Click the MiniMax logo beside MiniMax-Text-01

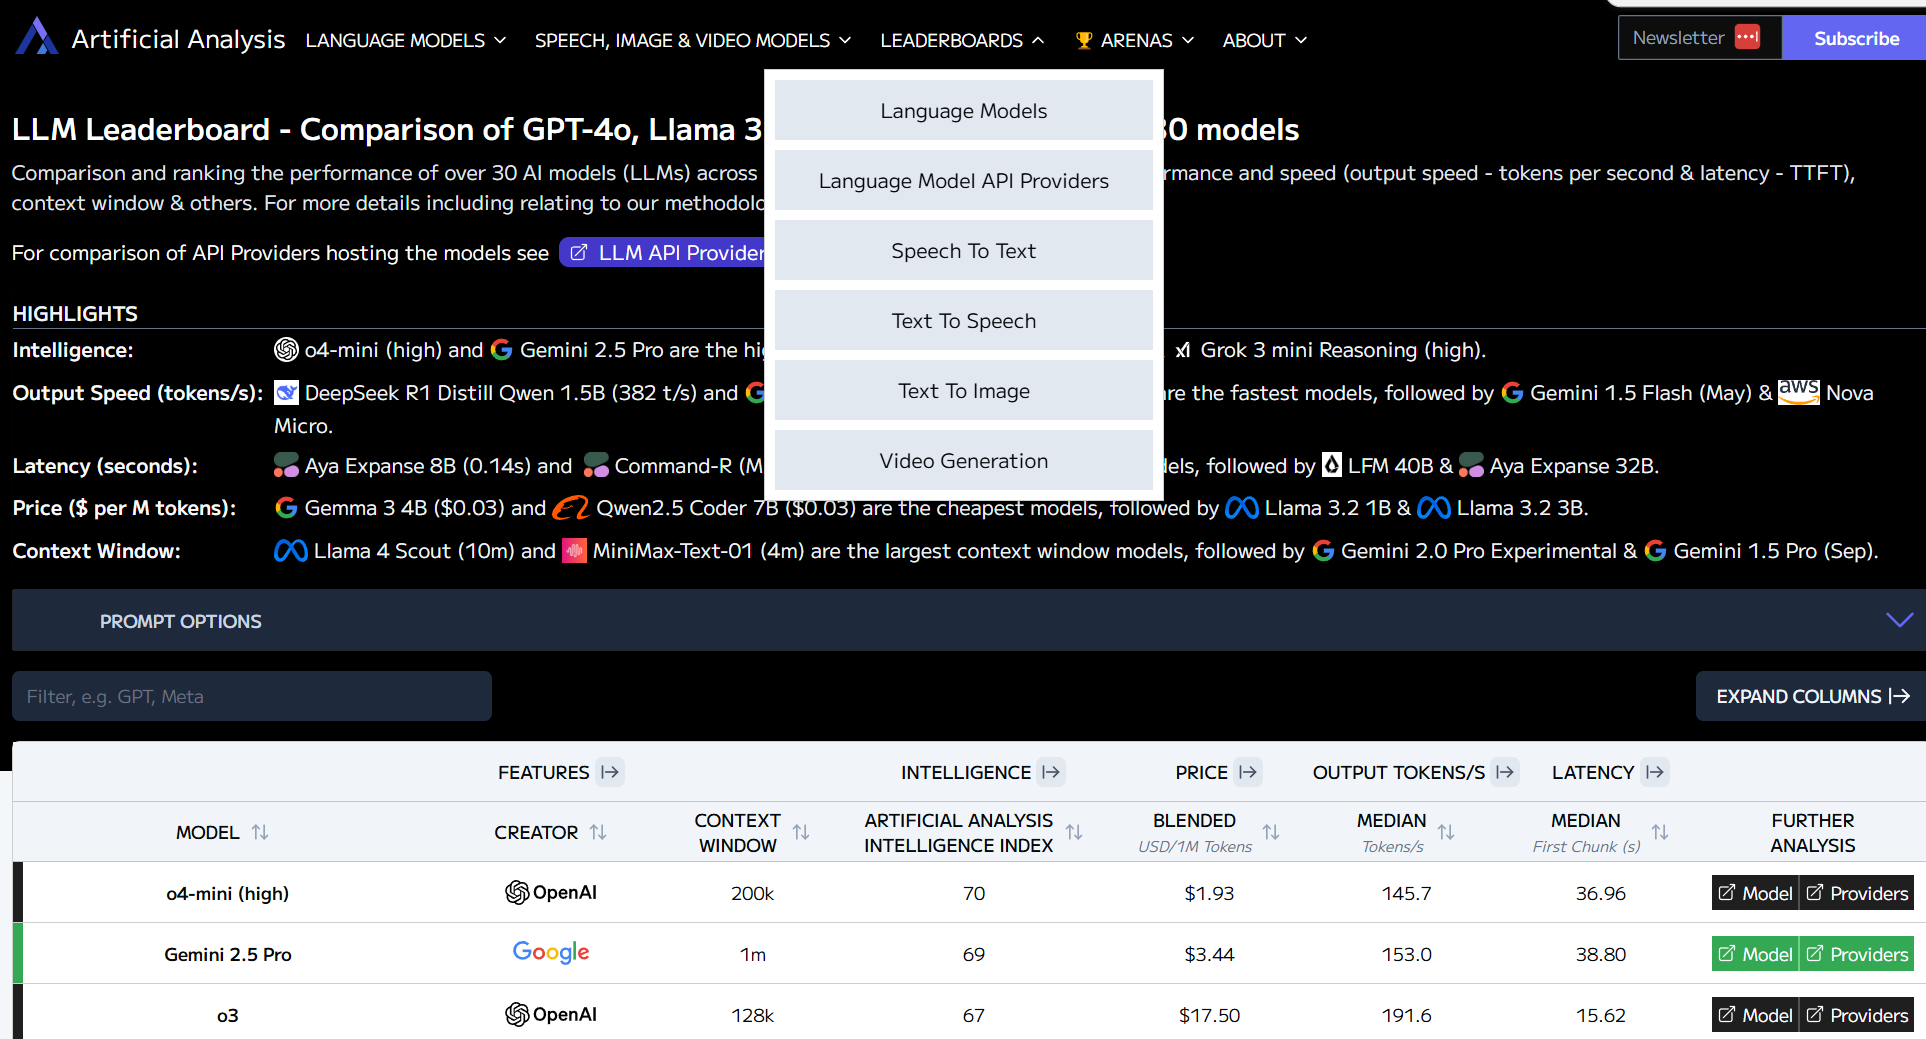coord(574,551)
